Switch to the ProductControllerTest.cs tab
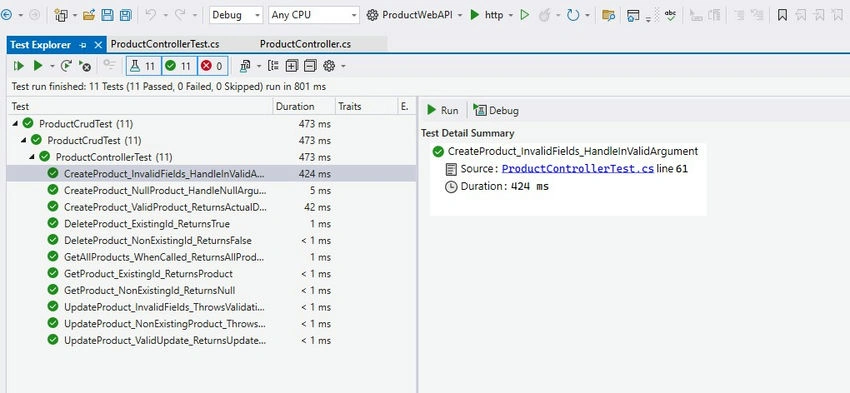 coord(165,44)
